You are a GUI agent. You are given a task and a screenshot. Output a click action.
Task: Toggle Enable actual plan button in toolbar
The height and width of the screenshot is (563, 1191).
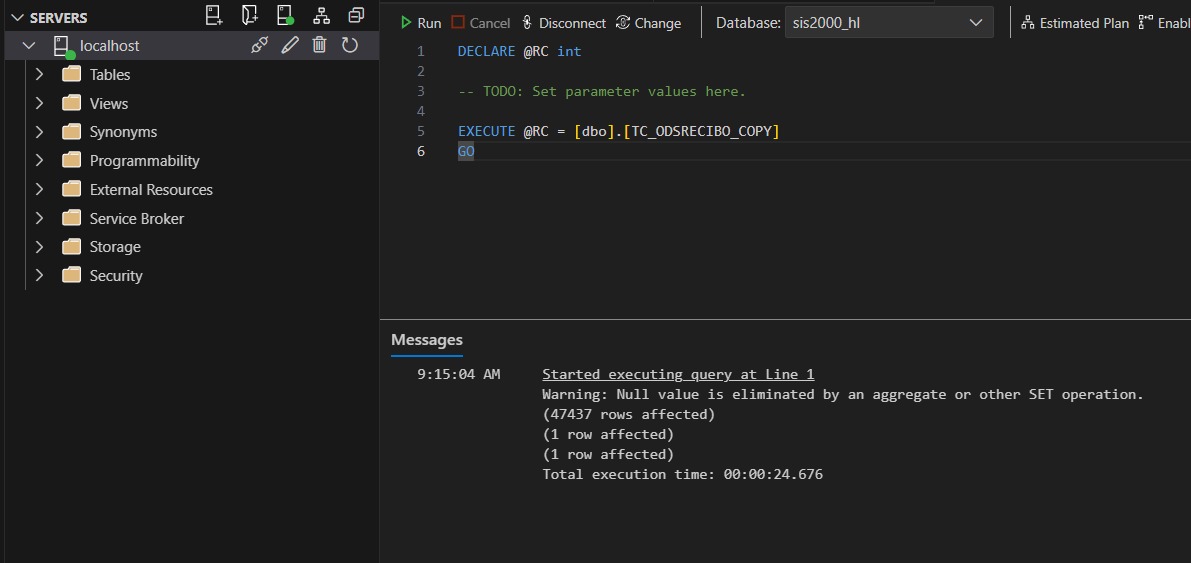[x=1164, y=23]
